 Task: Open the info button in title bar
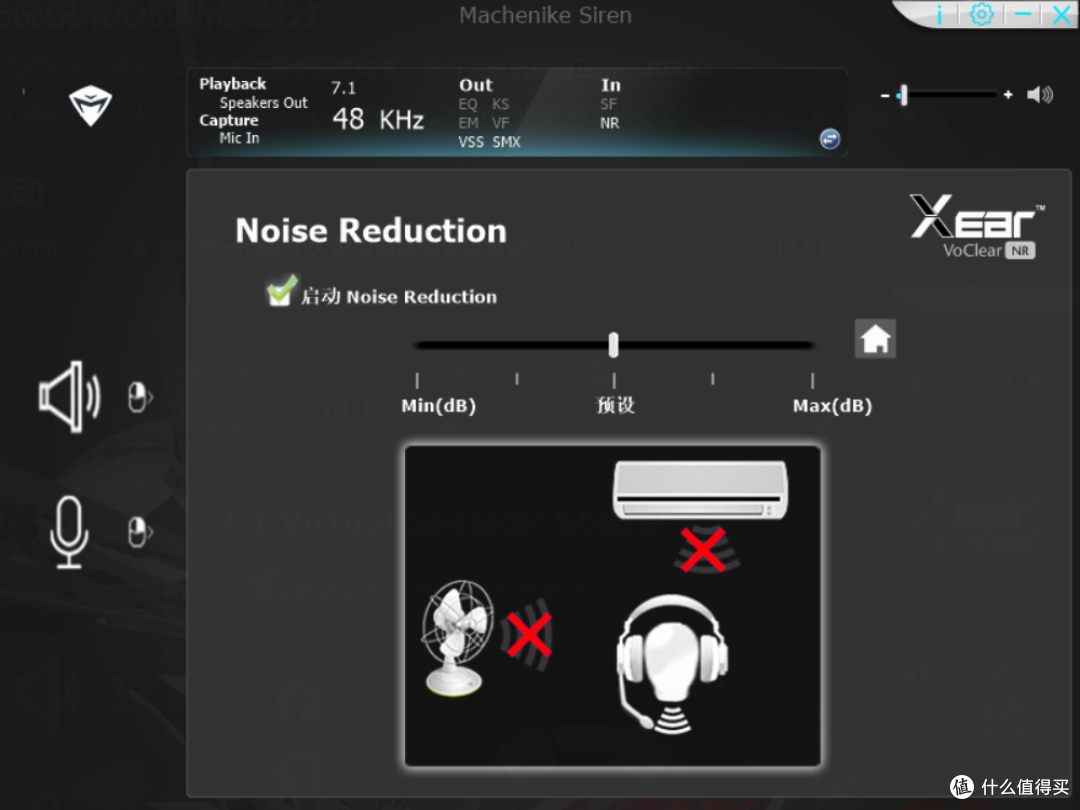click(x=939, y=14)
